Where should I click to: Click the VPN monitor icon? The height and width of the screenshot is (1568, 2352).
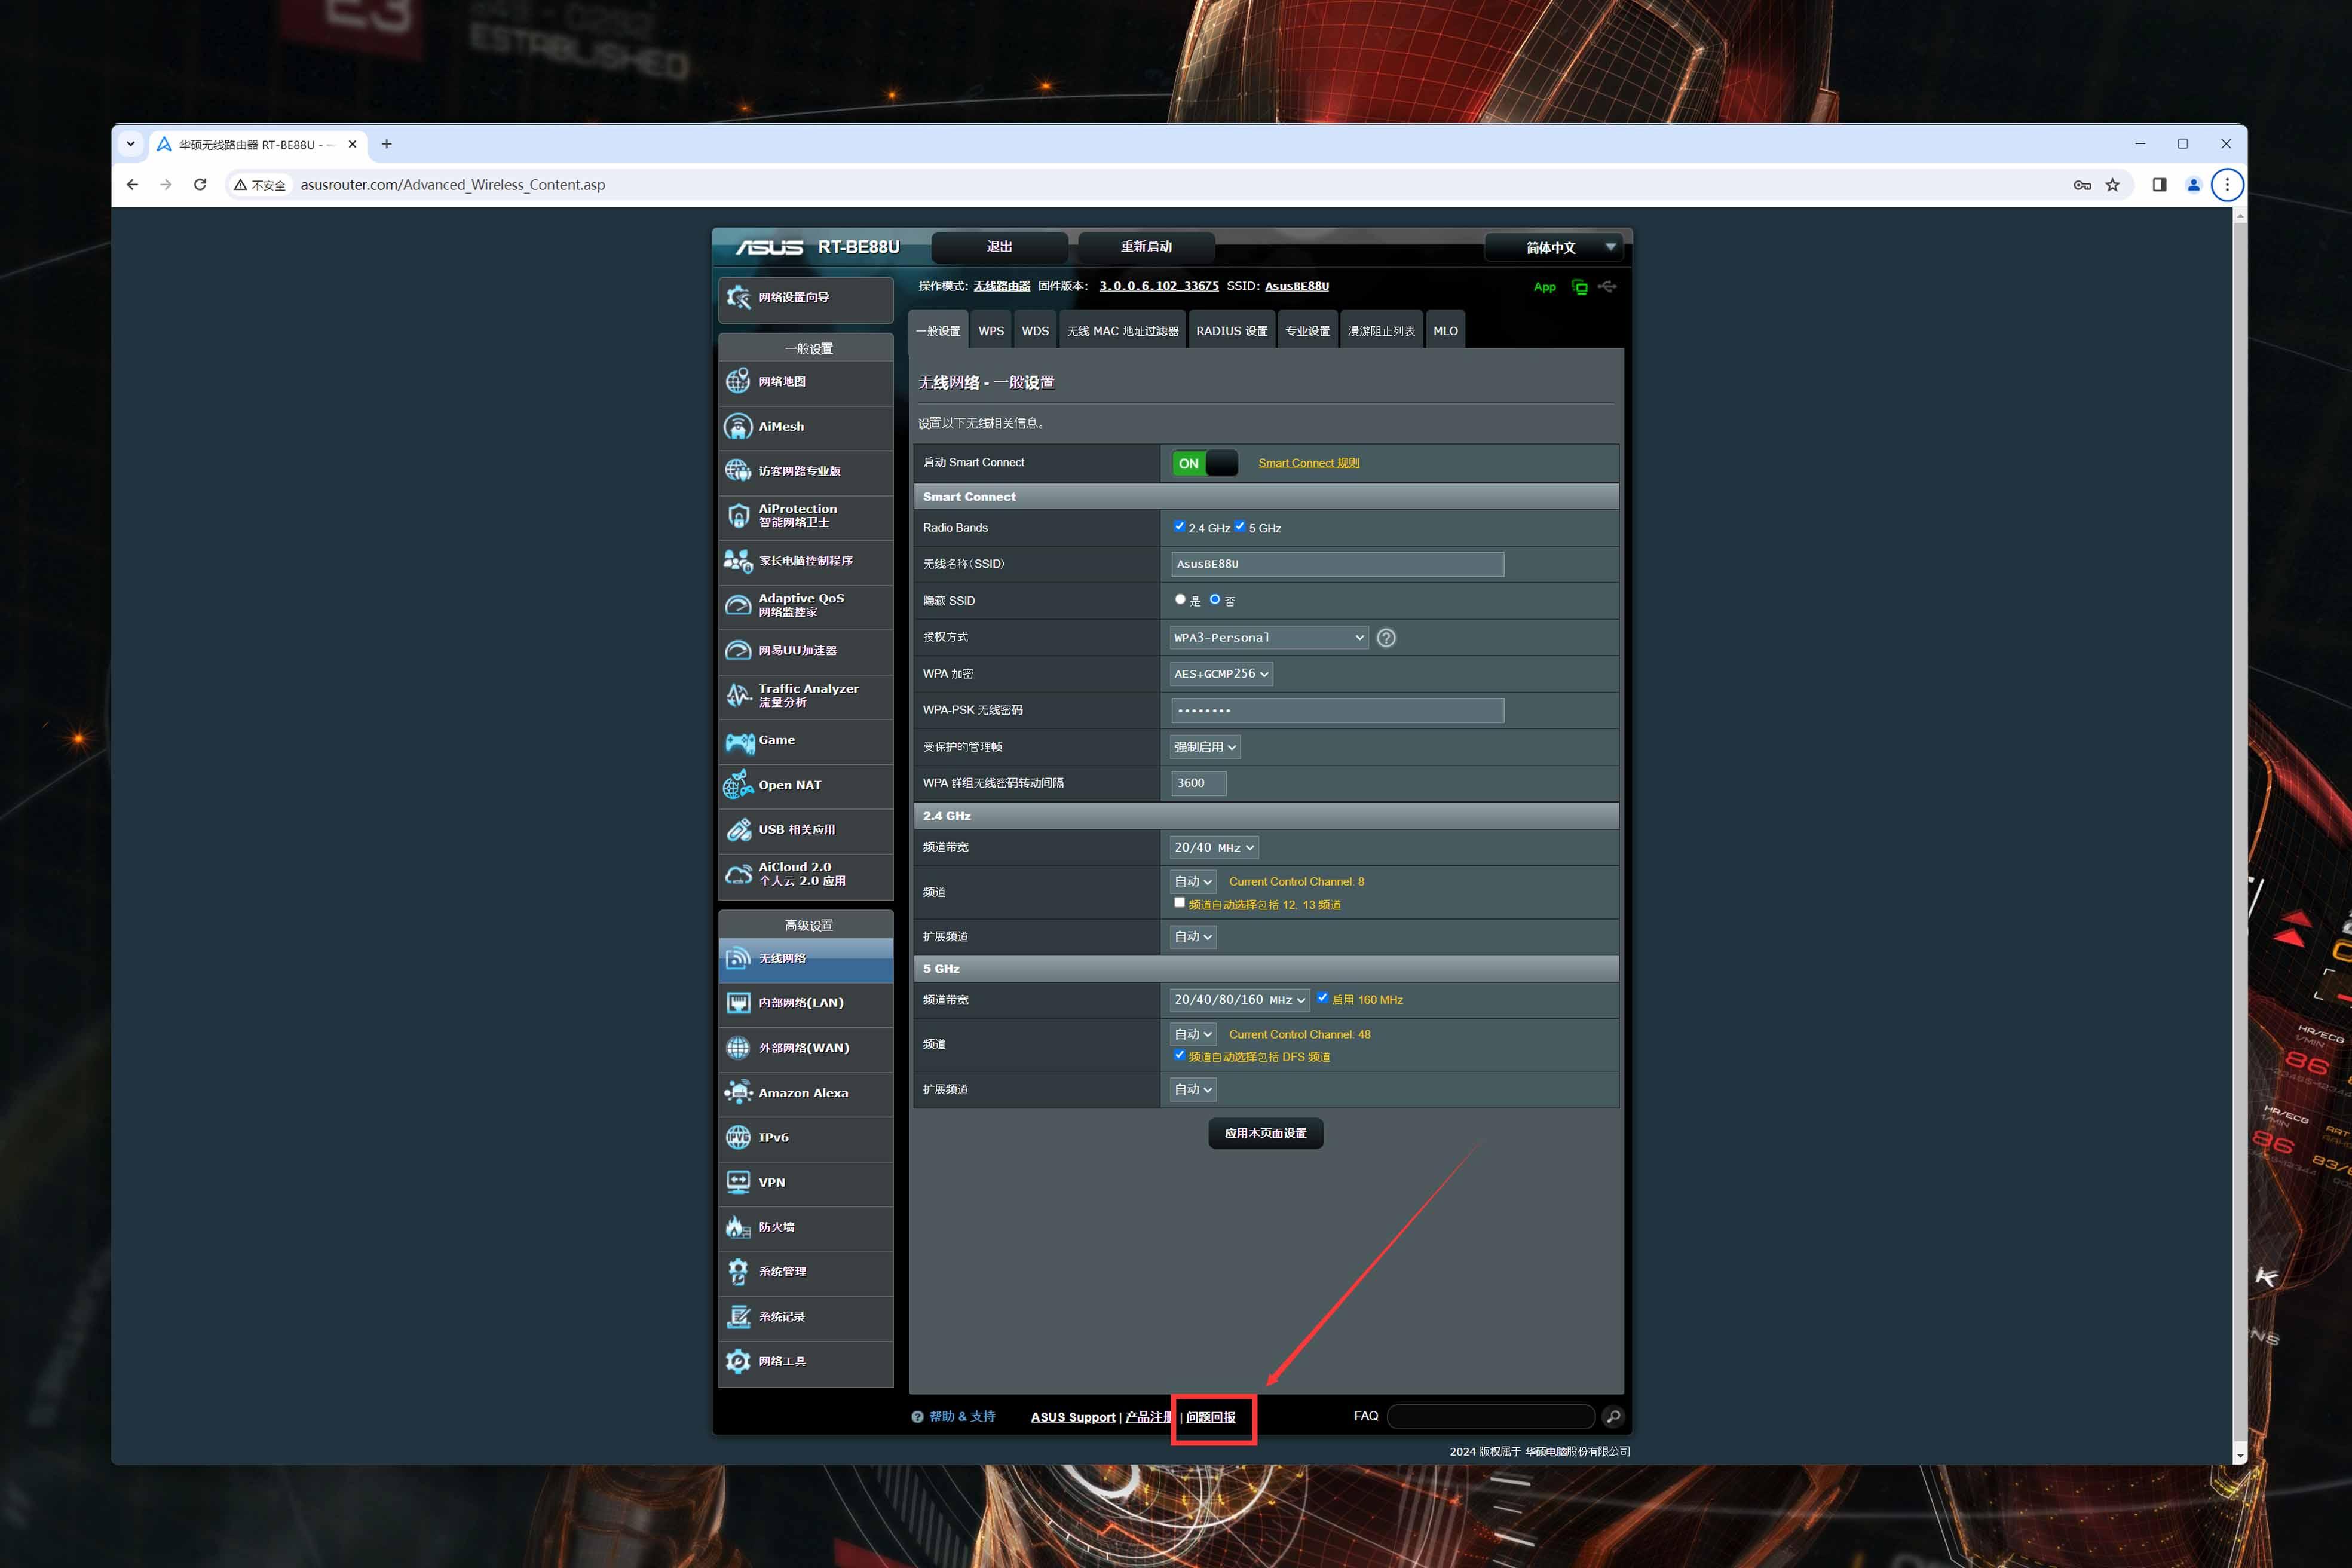[738, 1182]
